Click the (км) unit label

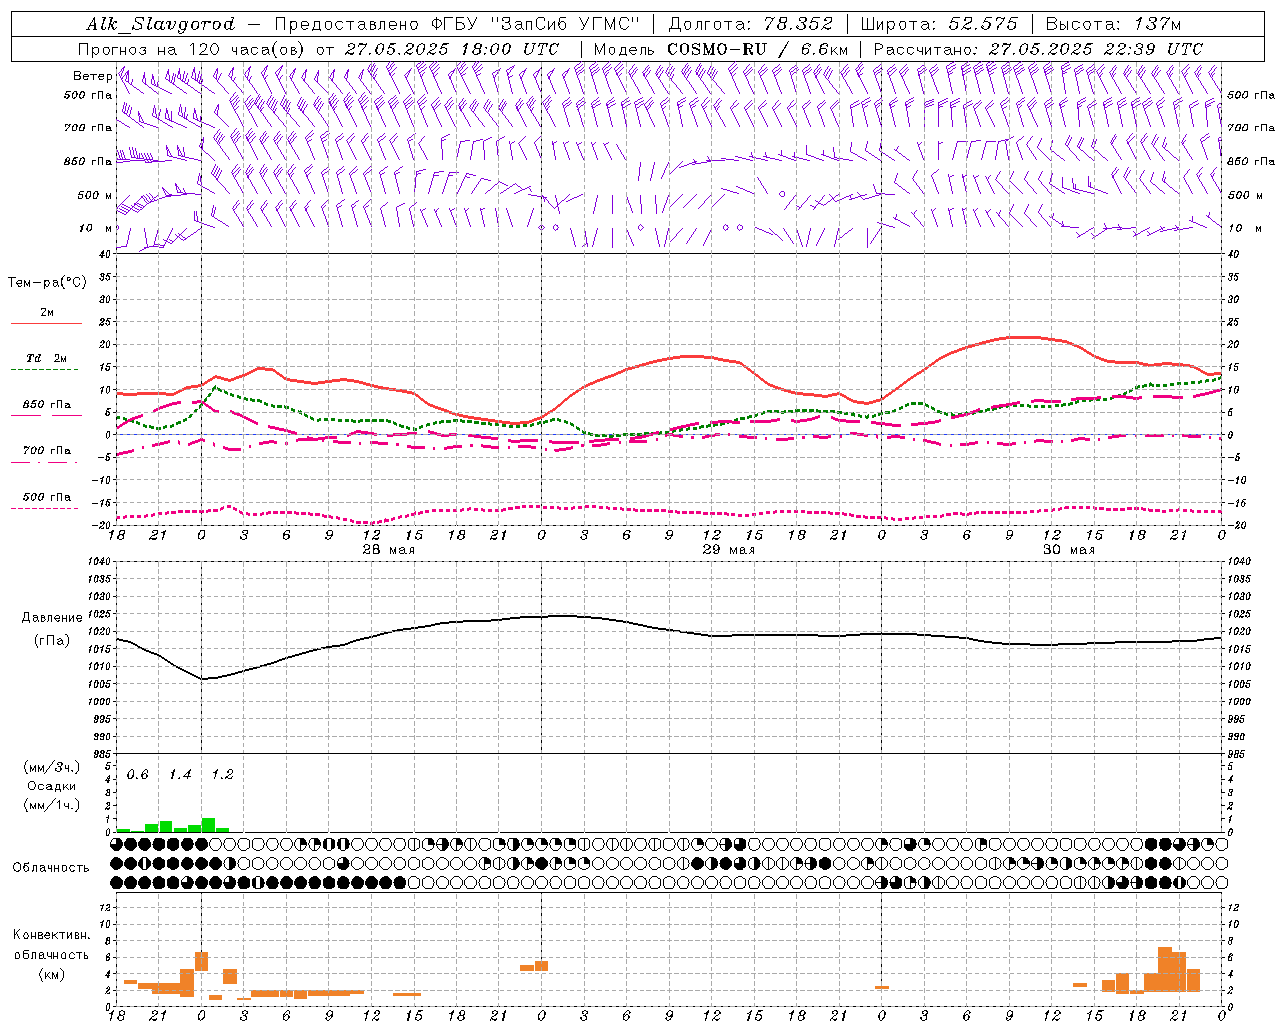pos(52,974)
